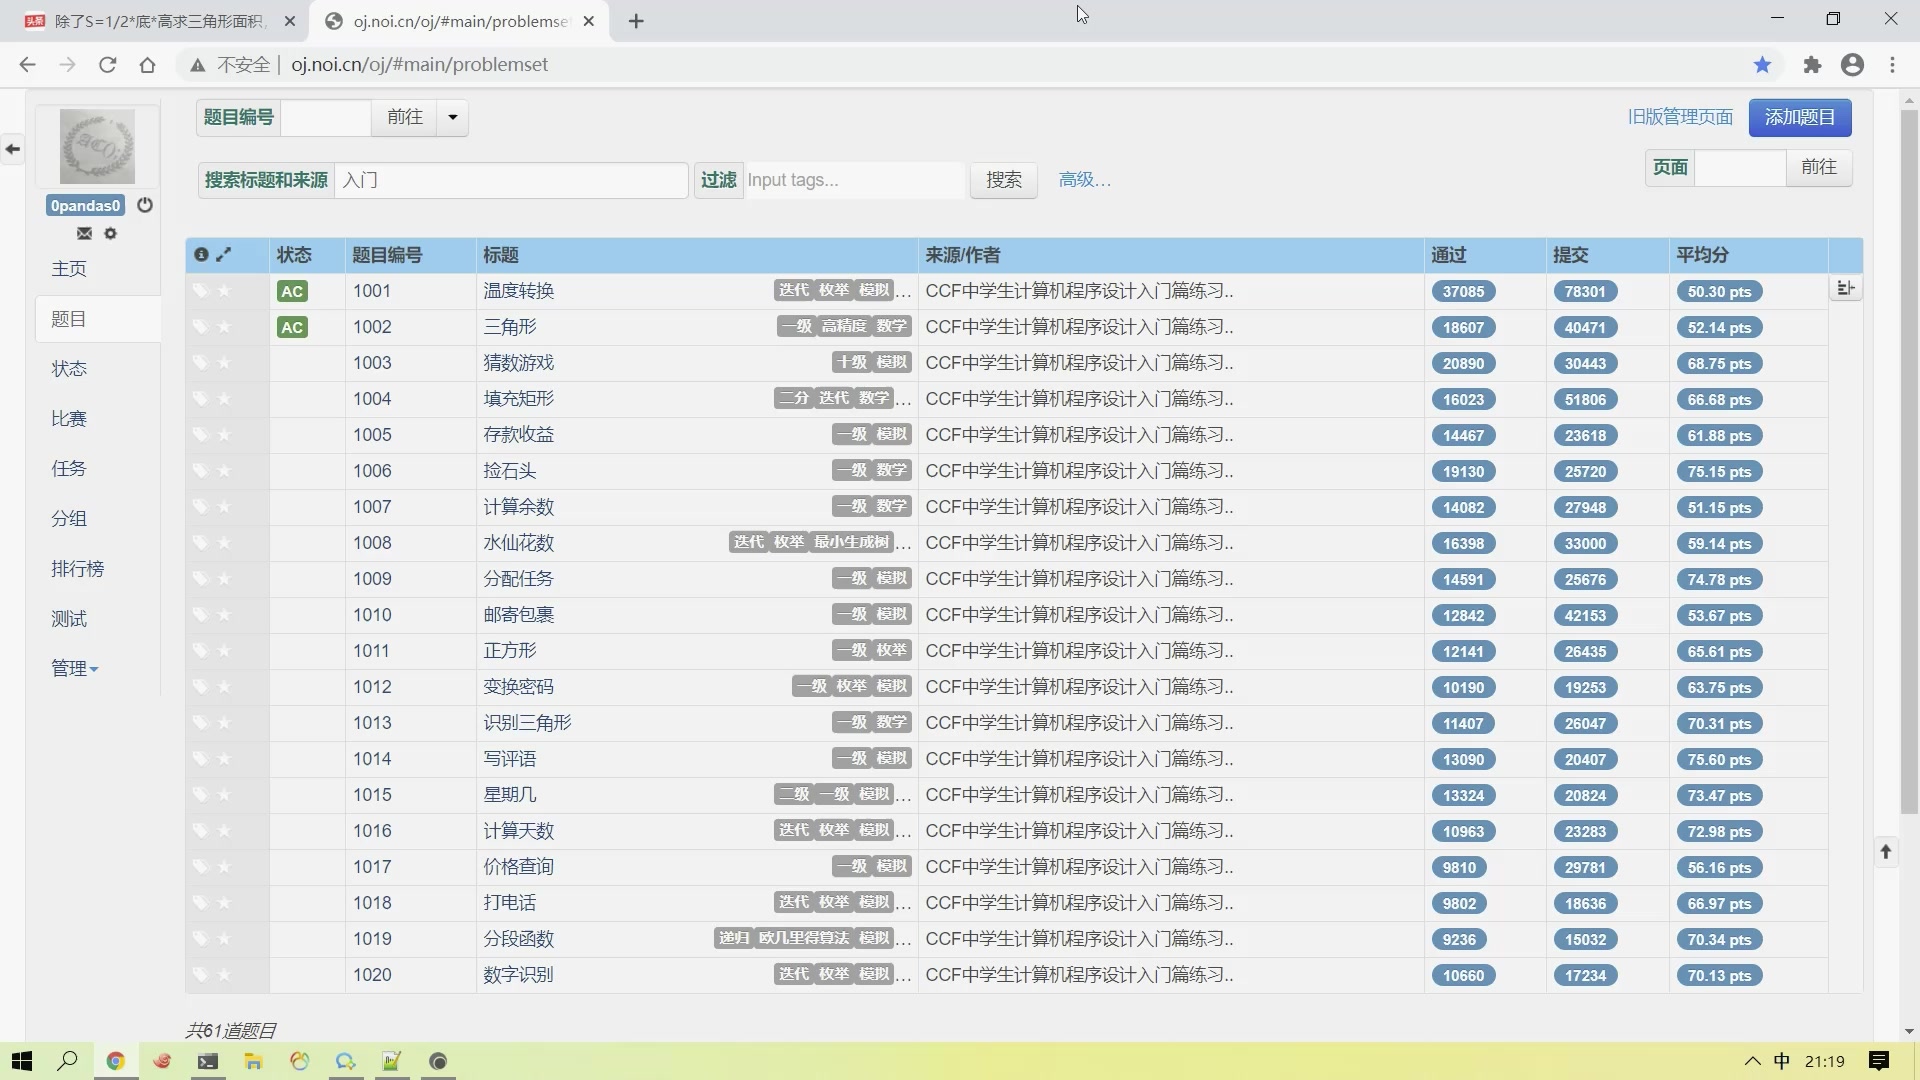Go to 排行榜 in the sidebar

click(77, 568)
